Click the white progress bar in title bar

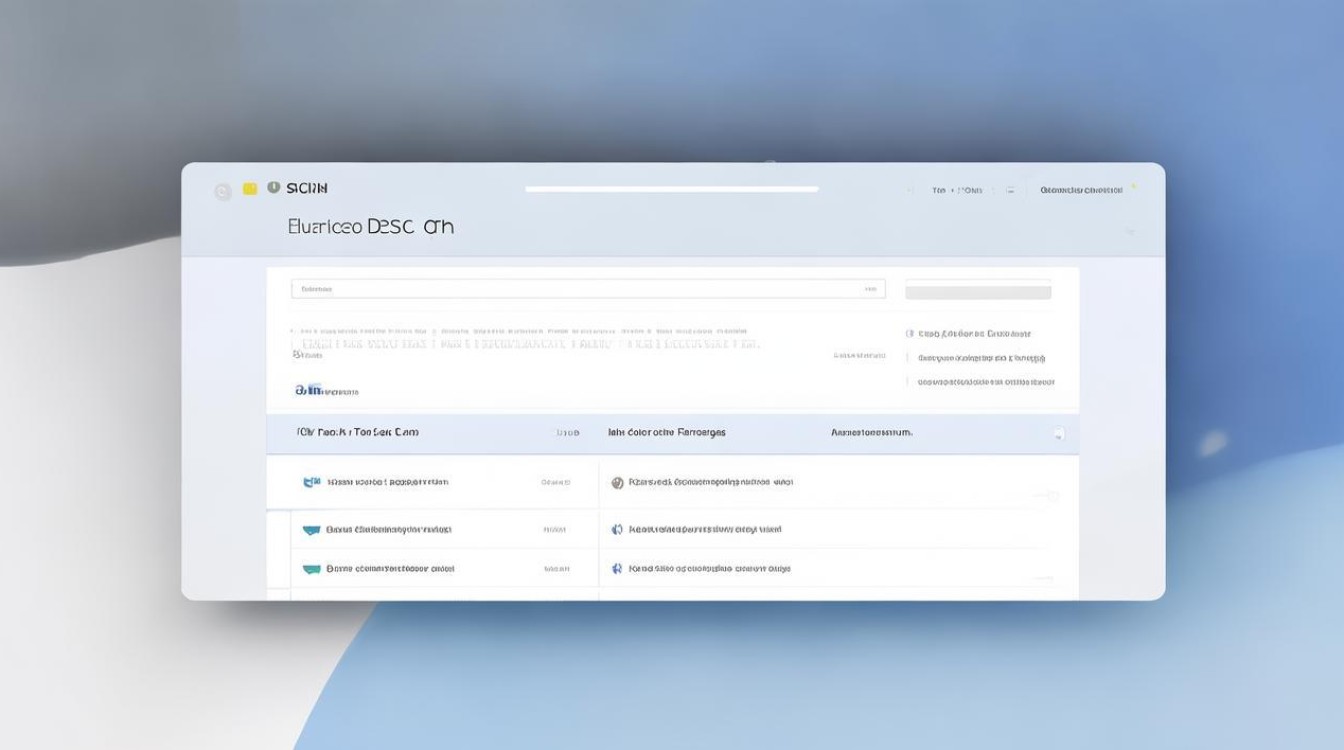(x=672, y=189)
